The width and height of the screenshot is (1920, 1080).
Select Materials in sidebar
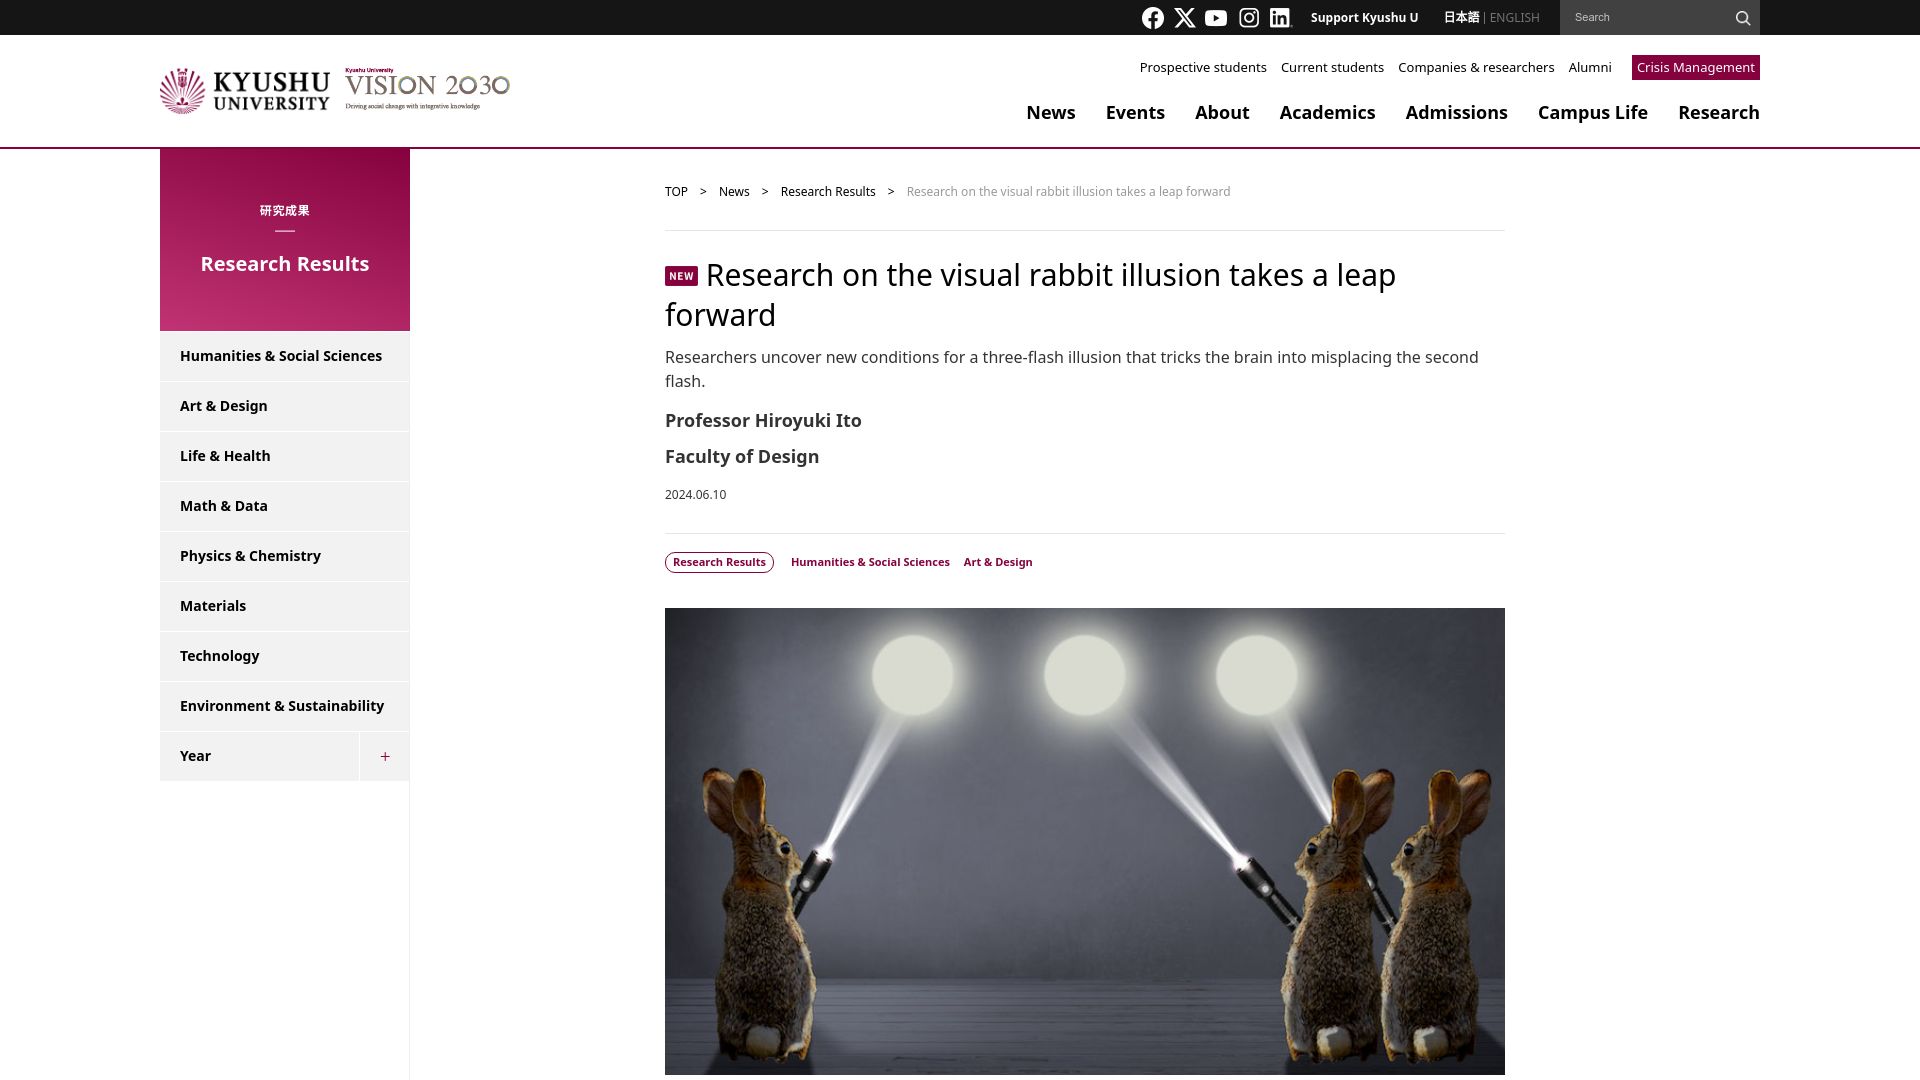tap(285, 606)
